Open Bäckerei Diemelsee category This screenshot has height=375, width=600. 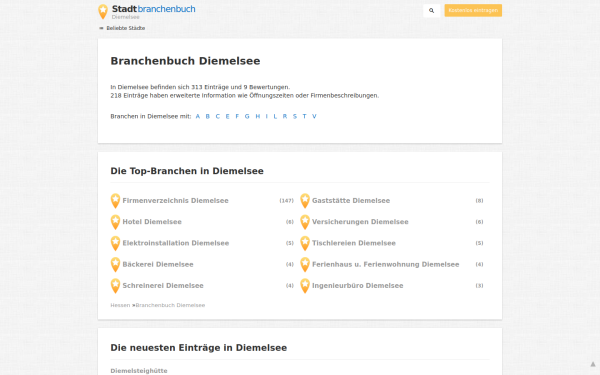[x=158, y=264]
